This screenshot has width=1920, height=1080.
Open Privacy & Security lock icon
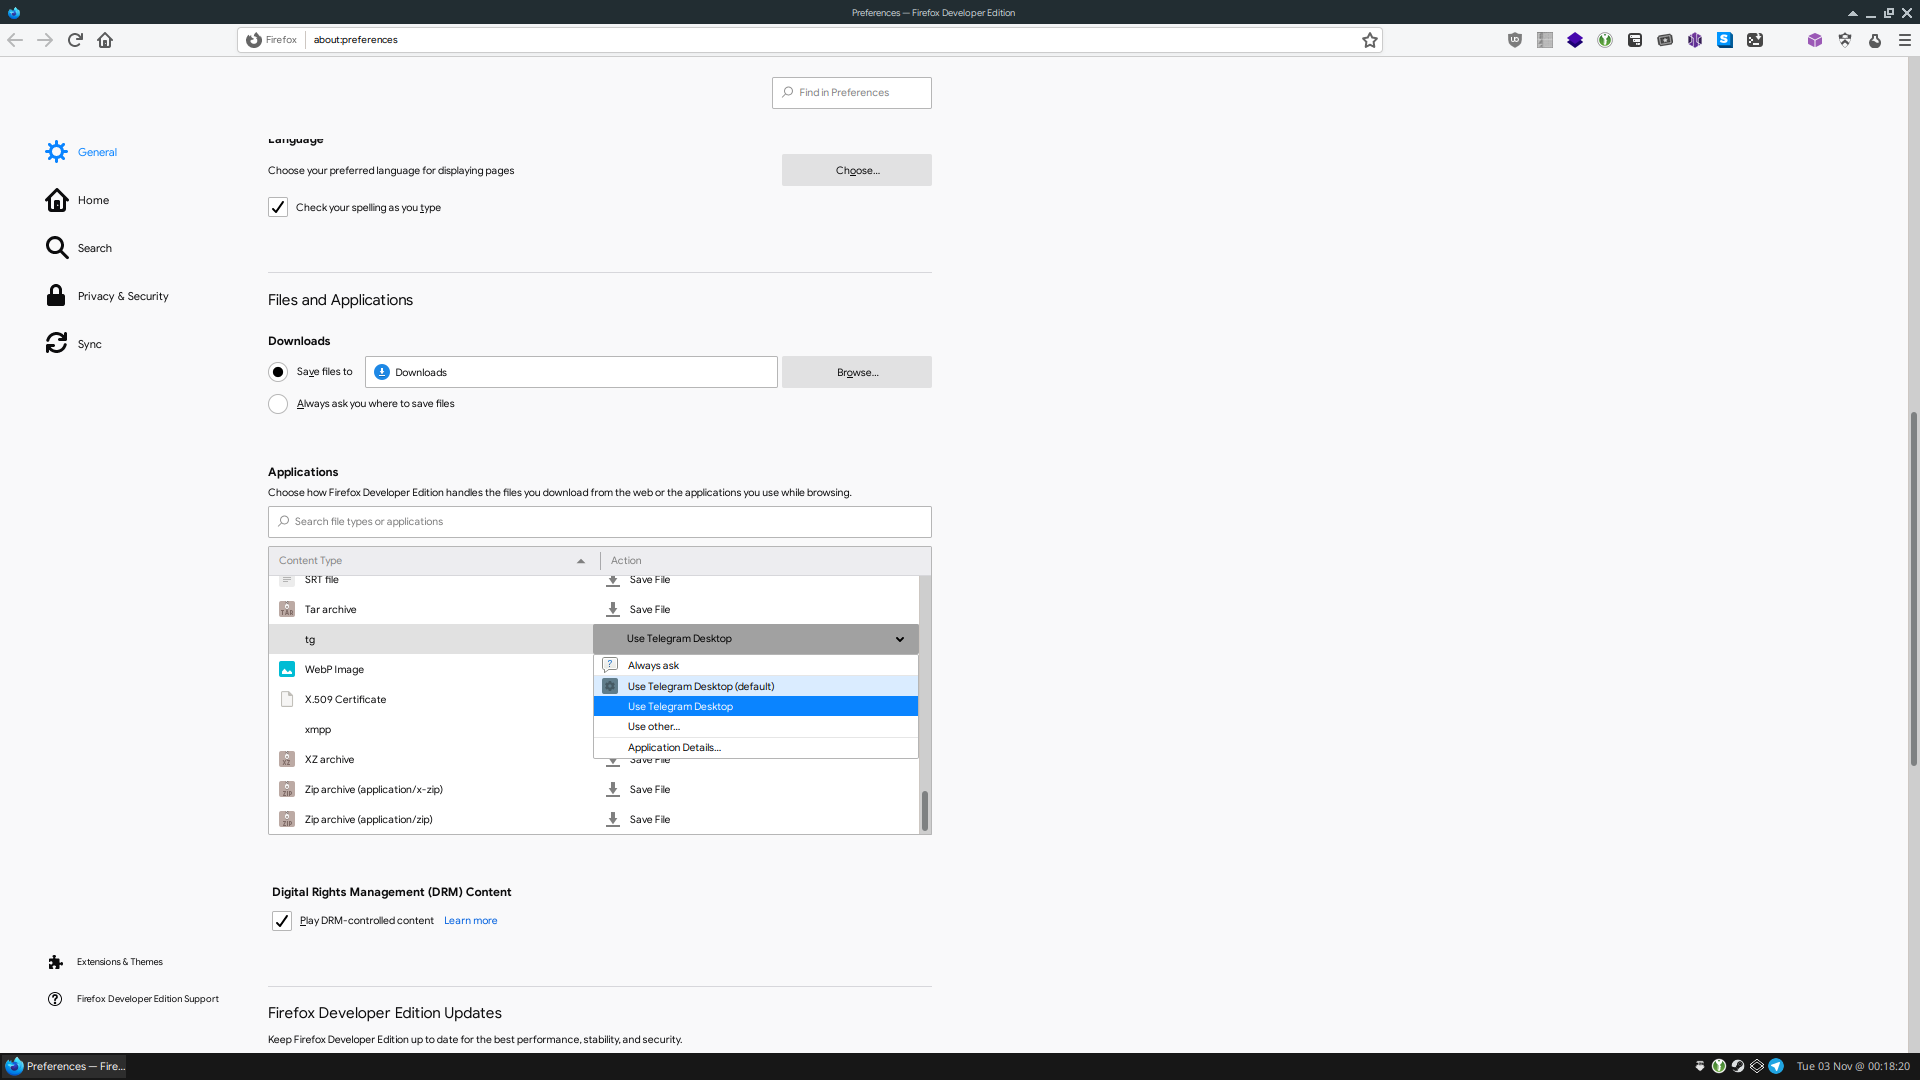[56, 296]
